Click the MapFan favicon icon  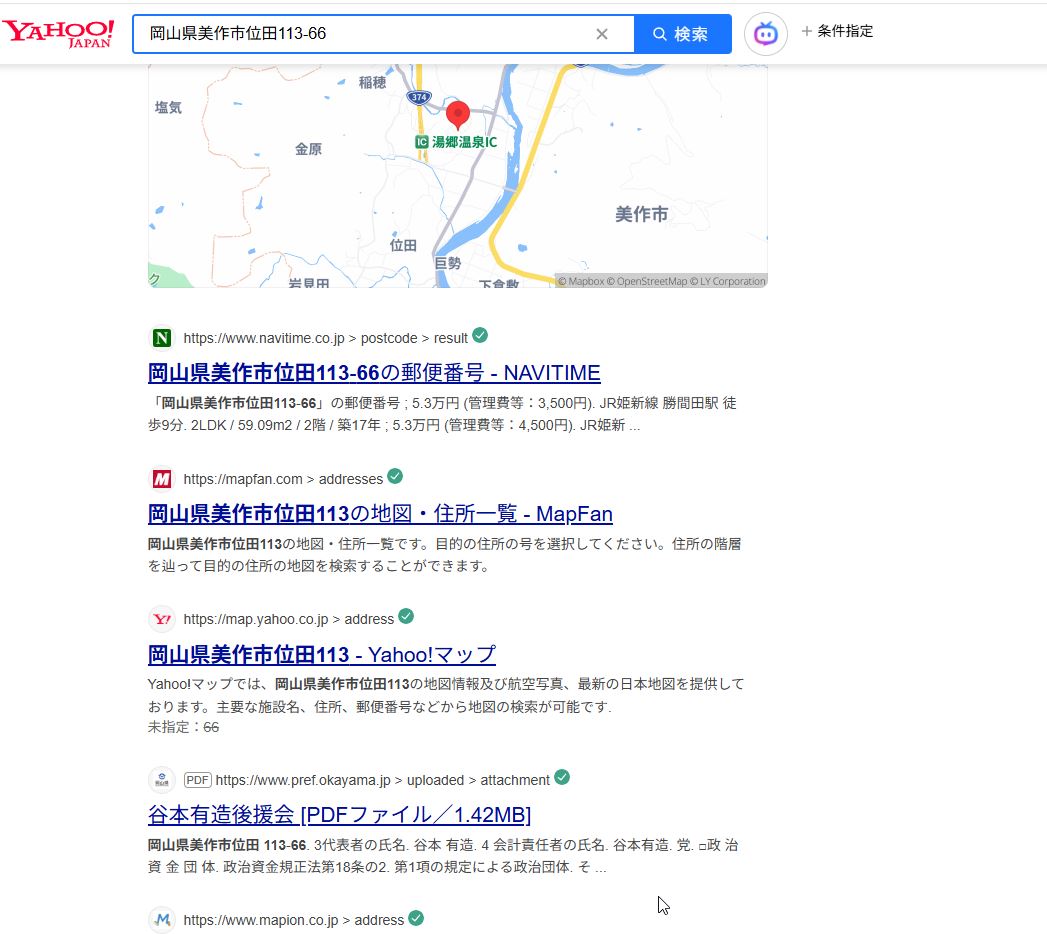point(162,479)
